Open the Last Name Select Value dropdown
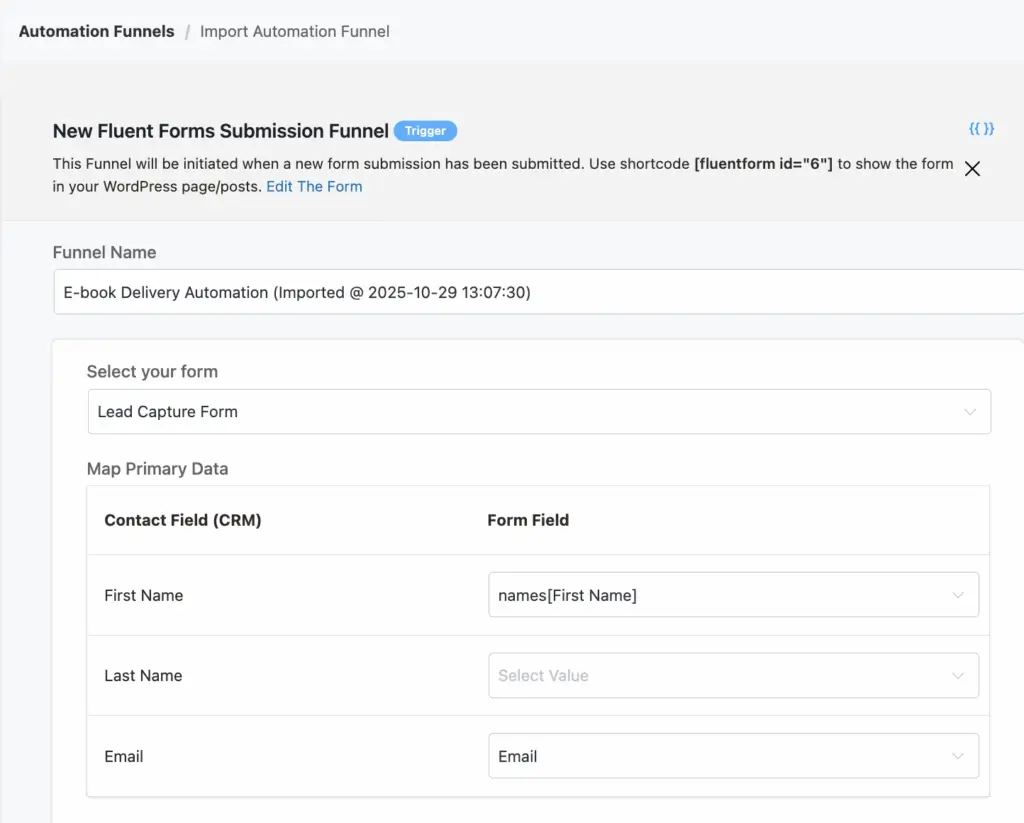 tap(700, 675)
